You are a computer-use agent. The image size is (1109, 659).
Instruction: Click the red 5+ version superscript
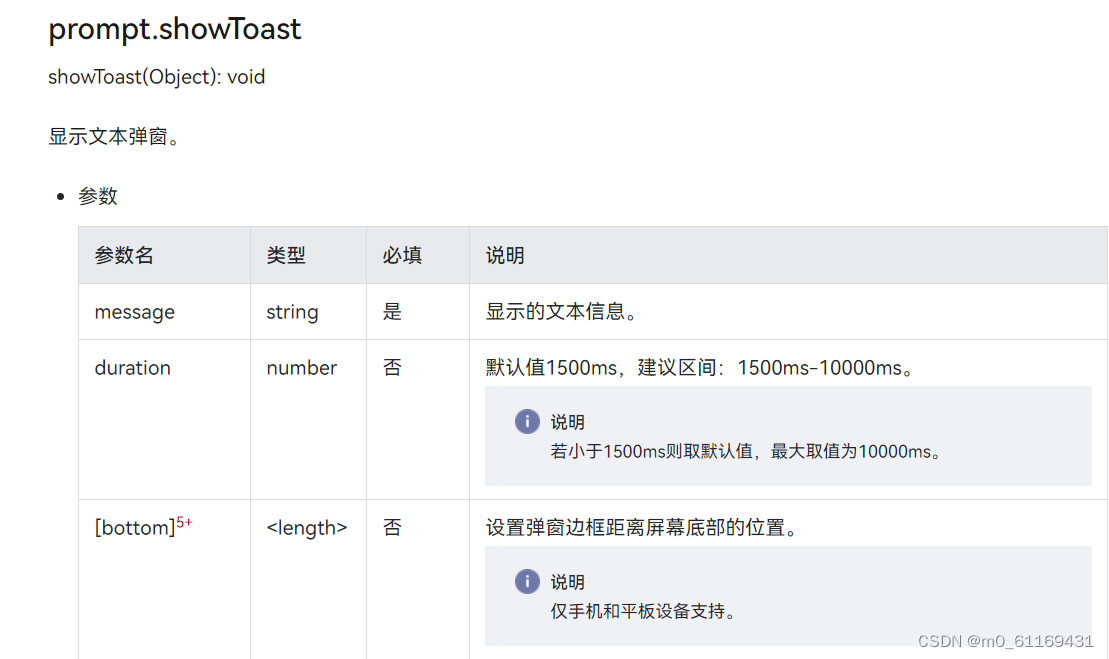(x=184, y=522)
